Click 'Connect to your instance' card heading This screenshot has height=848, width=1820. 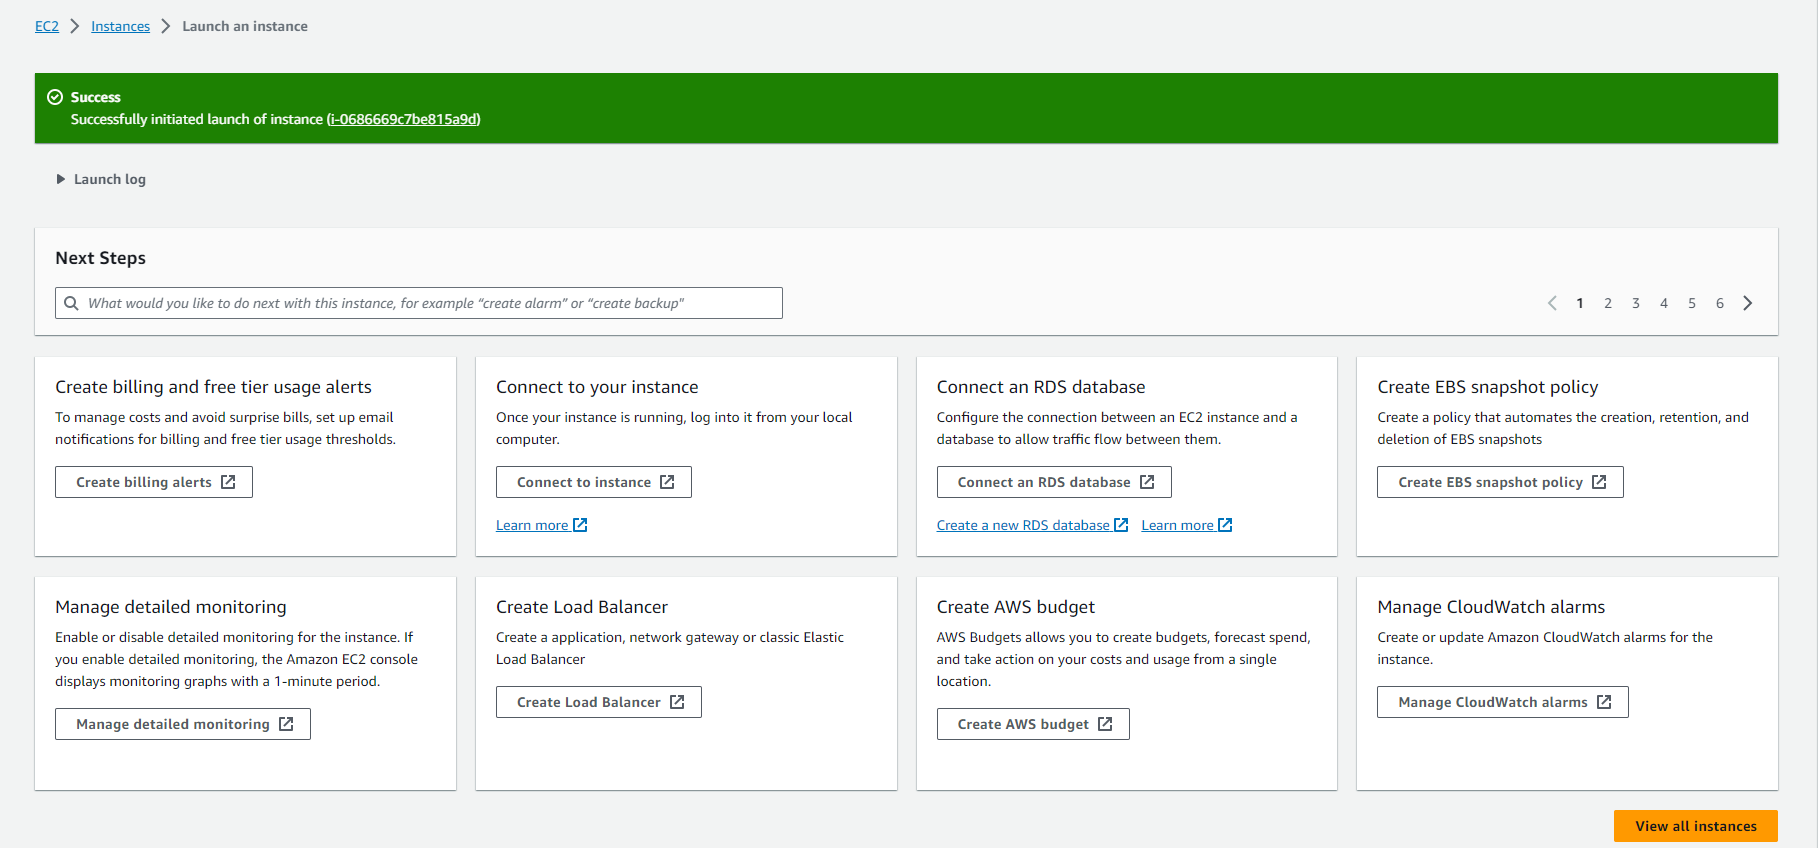pos(597,387)
